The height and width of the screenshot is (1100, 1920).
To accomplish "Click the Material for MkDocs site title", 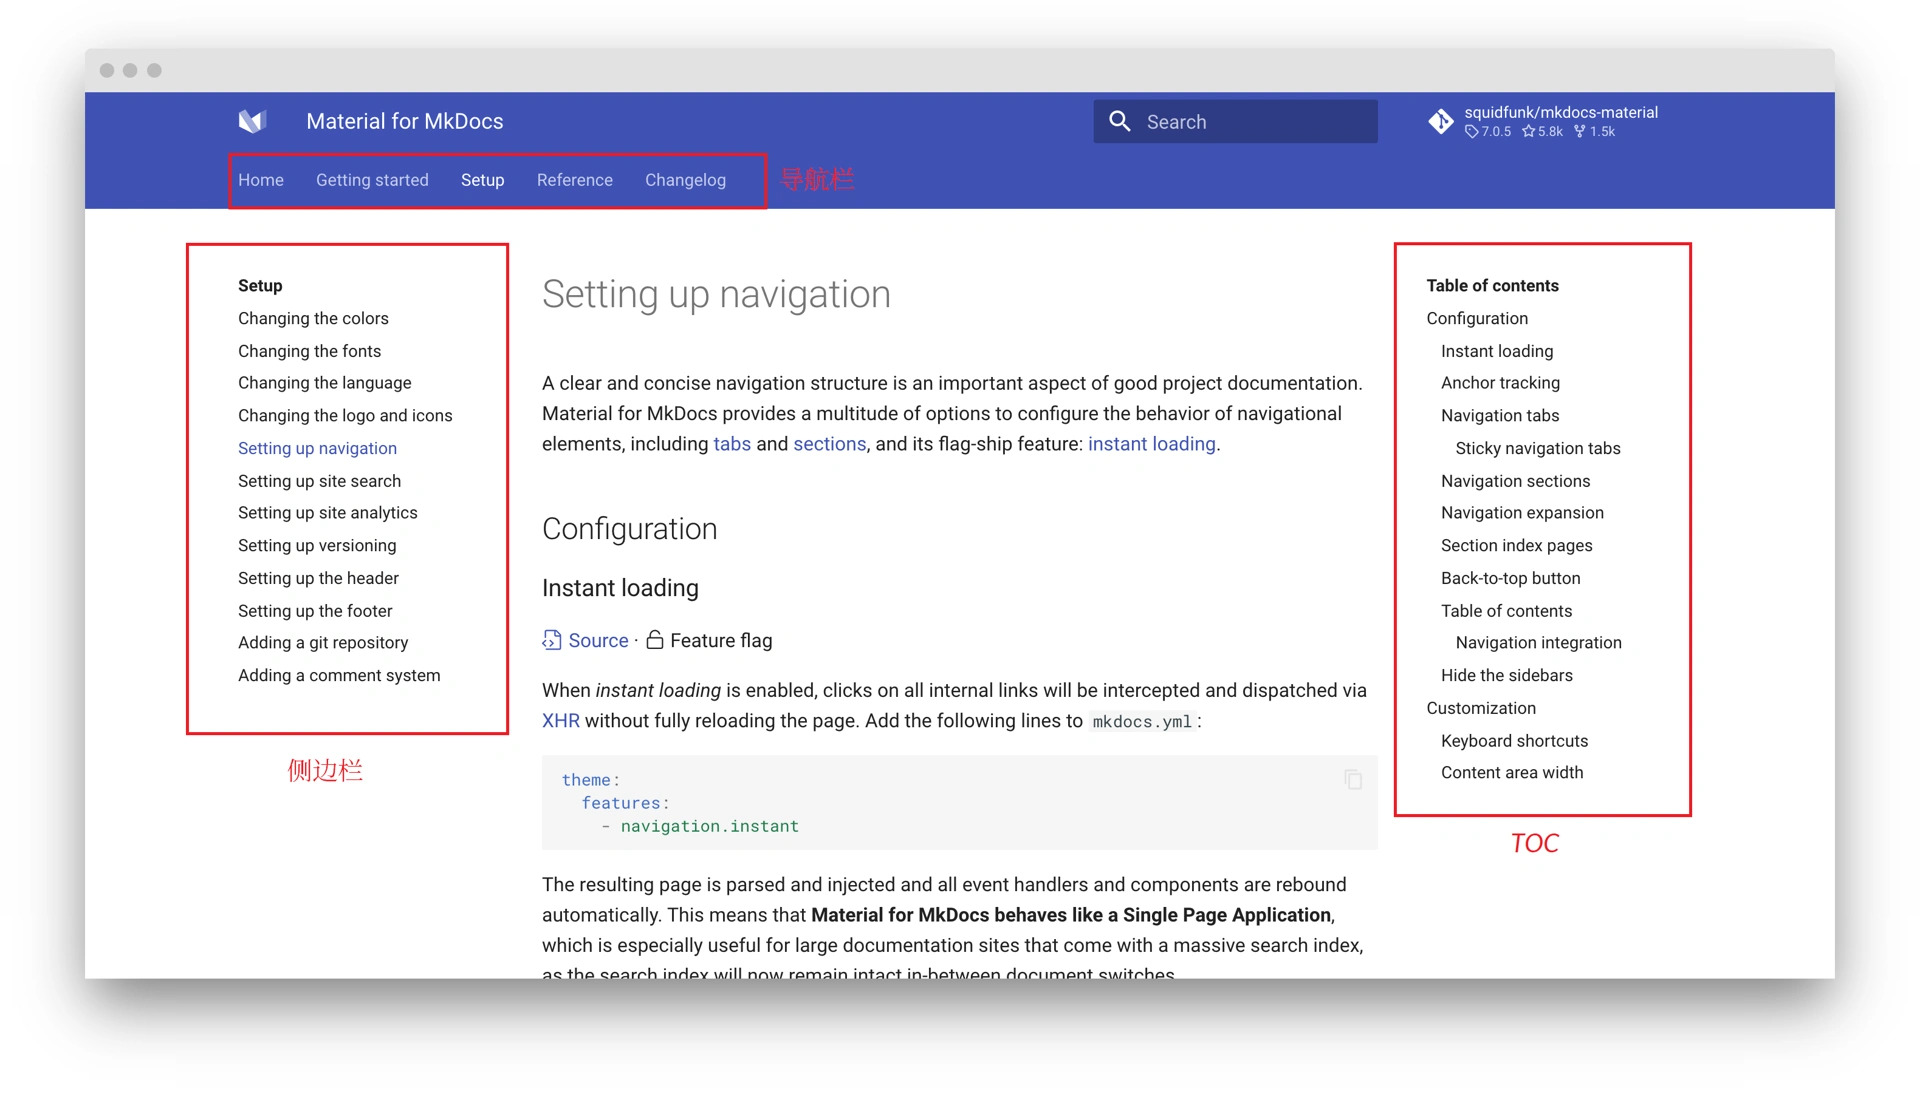I will 405,121.
